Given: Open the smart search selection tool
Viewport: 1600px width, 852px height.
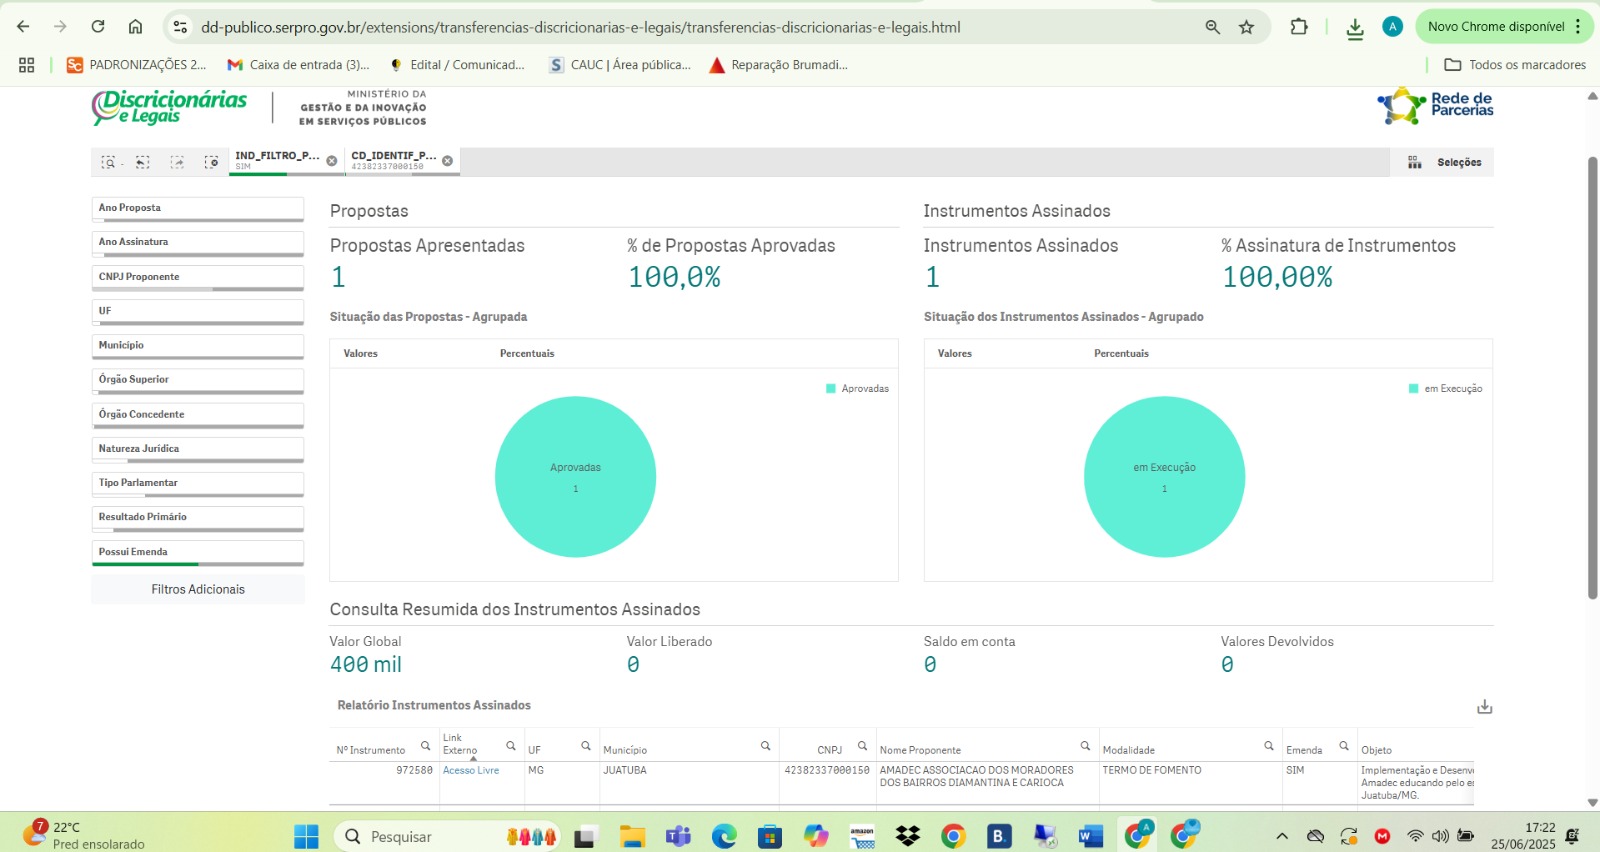Looking at the screenshot, I should (x=109, y=162).
